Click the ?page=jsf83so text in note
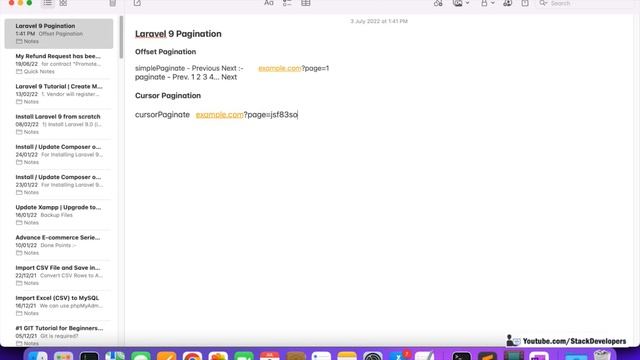 tap(271, 115)
